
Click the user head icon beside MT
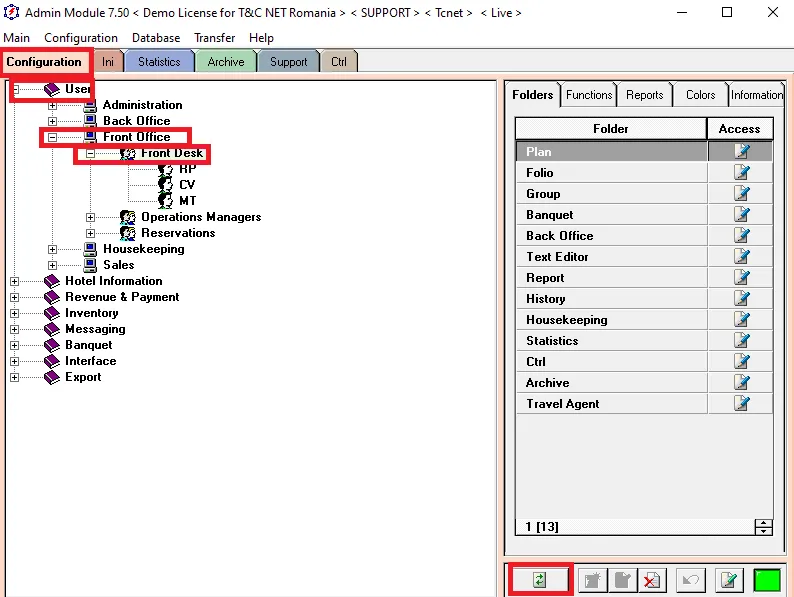(165, 201)
